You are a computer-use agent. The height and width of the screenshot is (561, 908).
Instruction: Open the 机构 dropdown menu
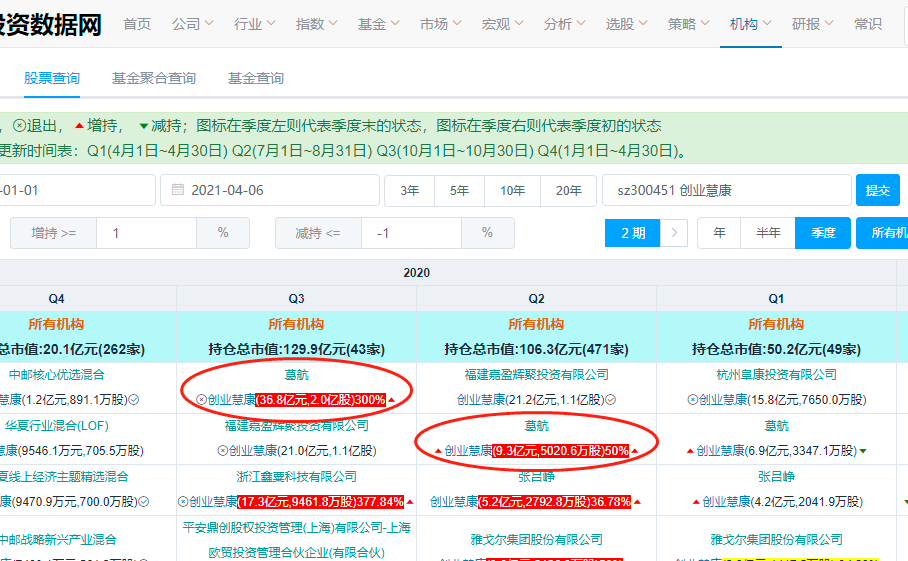750,24
